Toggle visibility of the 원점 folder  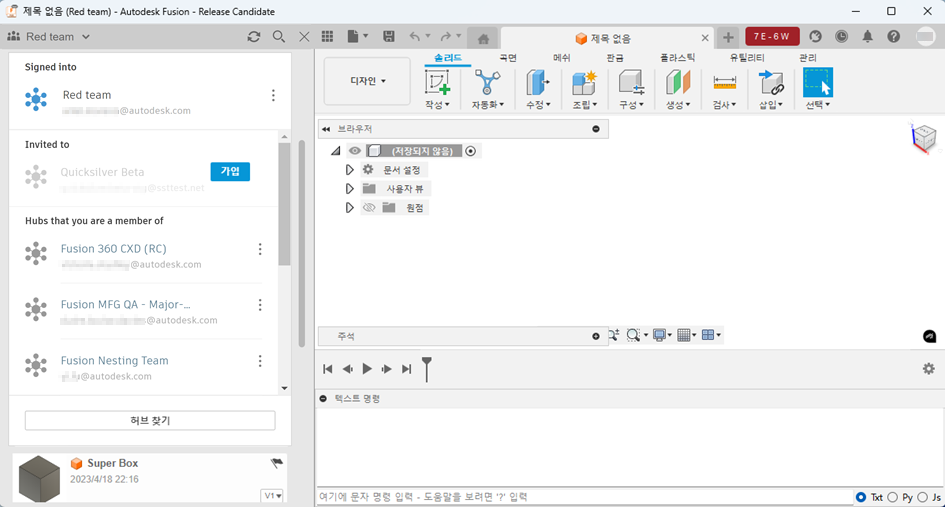pos(369,207)
